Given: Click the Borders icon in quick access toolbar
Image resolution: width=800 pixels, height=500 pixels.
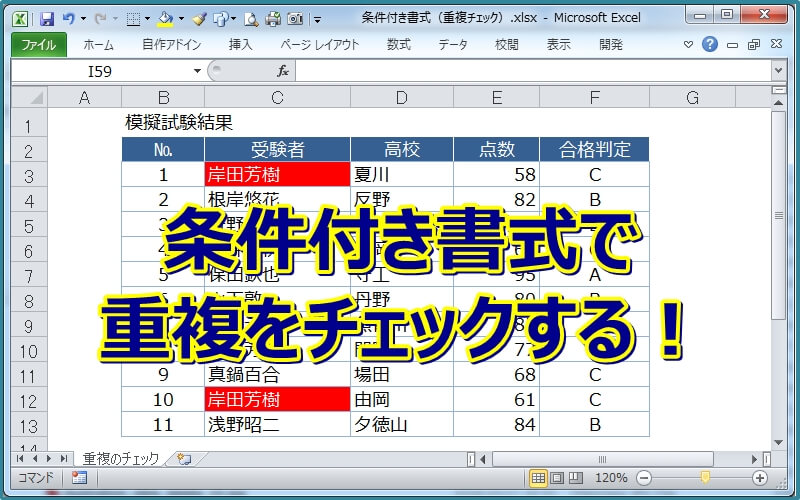Looking at the screenshot, I should (133, 19).
